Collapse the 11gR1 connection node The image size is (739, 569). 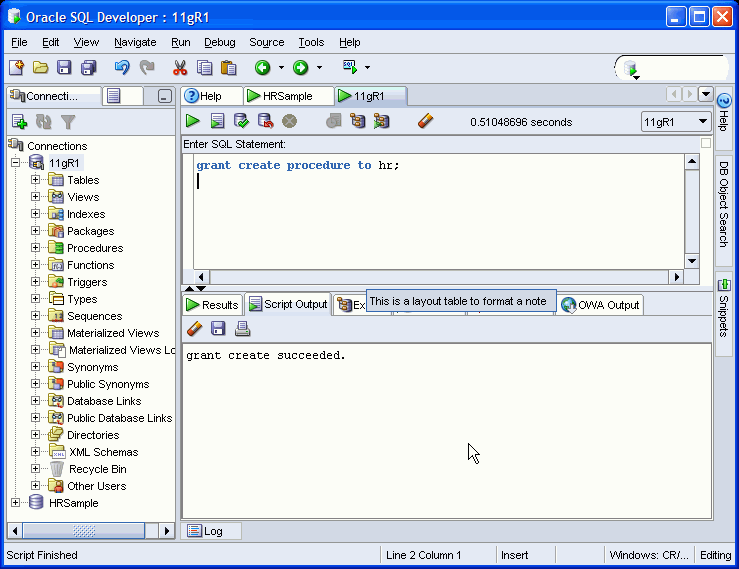[x=15, y=163]
